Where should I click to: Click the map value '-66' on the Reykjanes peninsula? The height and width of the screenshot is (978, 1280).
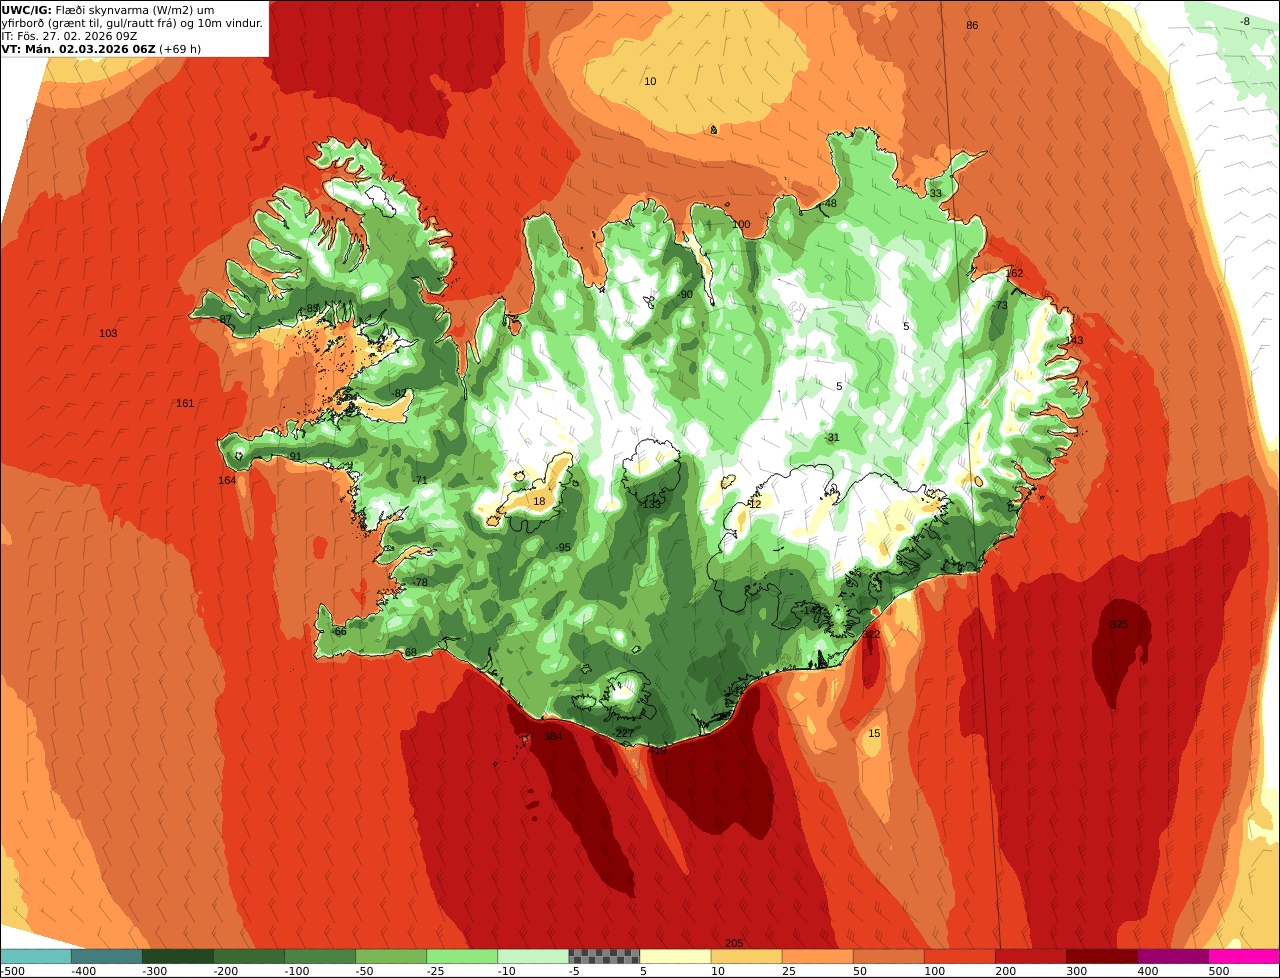pos(338,631)
